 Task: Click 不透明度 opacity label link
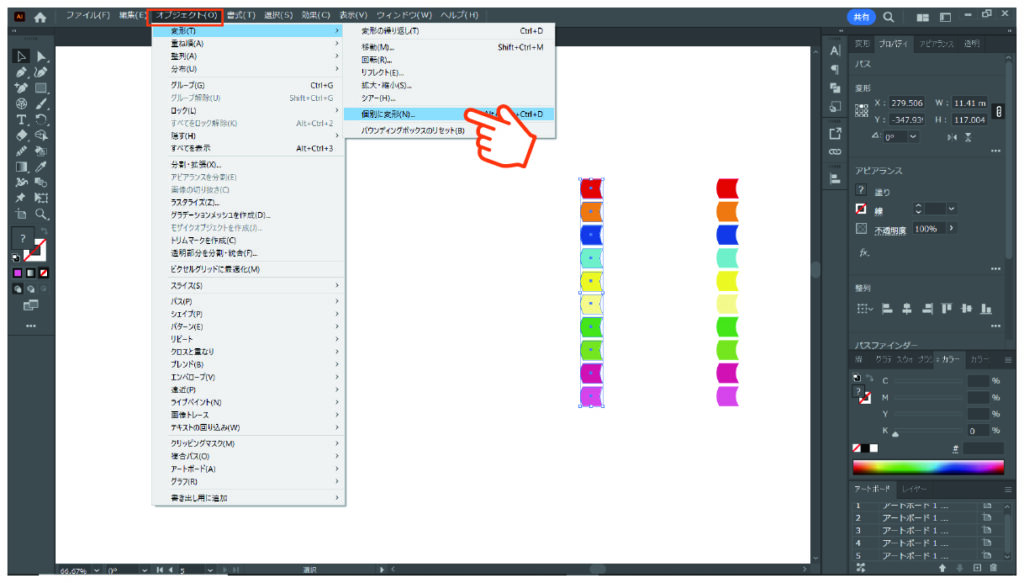[889, 230]
